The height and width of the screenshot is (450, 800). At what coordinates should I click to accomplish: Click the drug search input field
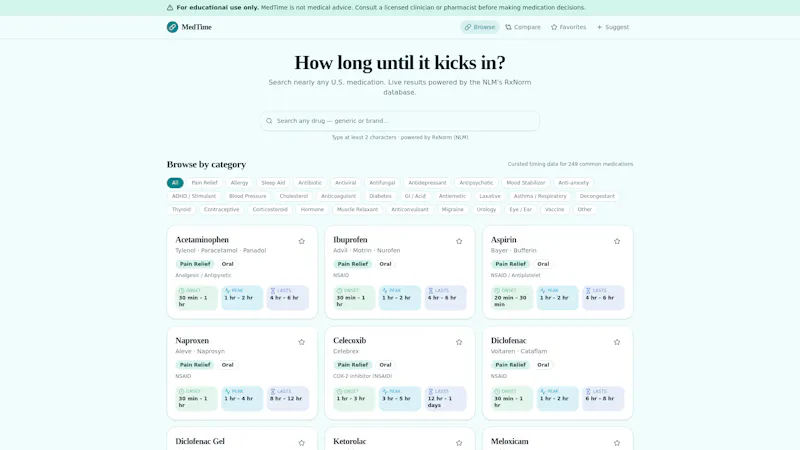[x=400, y=121]
